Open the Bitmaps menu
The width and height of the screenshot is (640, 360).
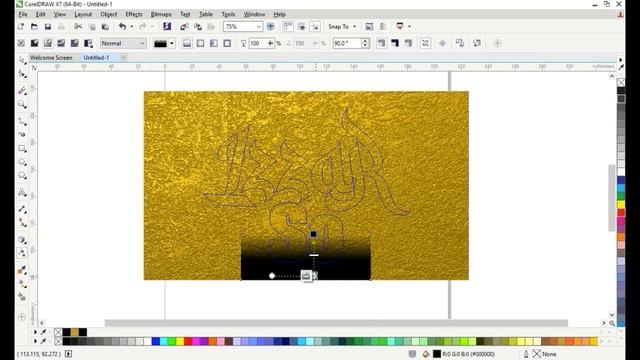[x=161, y=14]
